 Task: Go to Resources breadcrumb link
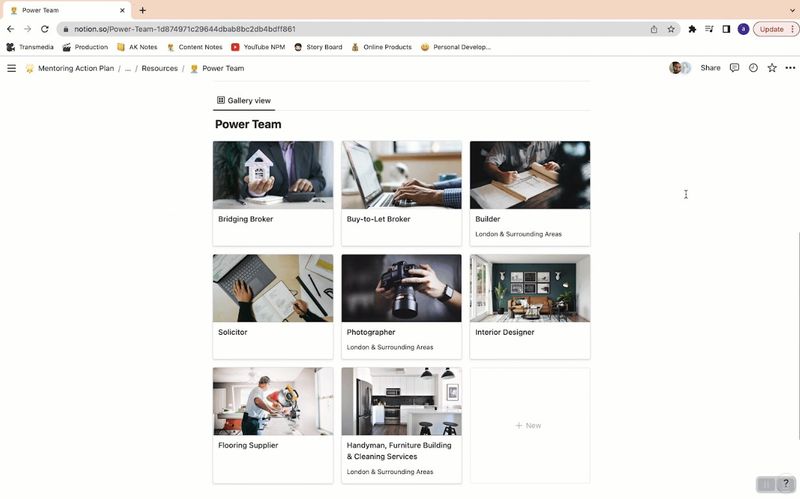(x=159, y=69)
